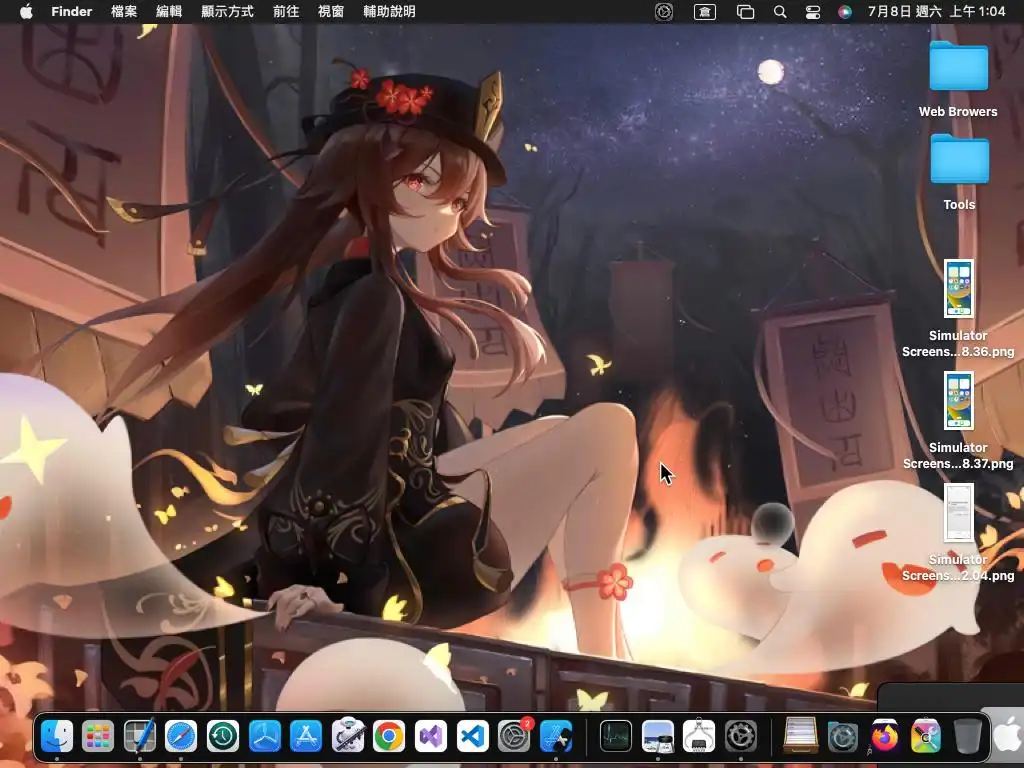Open Preview app in the Dock
Screen dimensions: 1024x768
coord(658,736)
